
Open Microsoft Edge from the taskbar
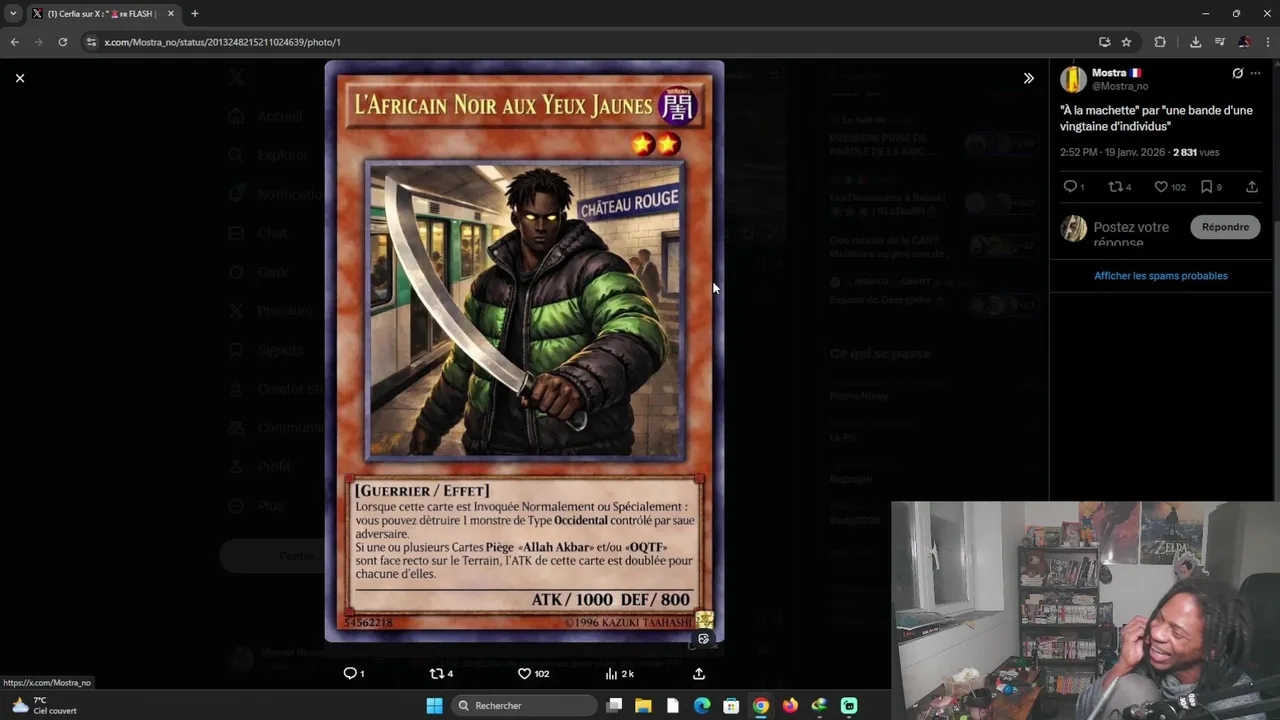point(702,706)
